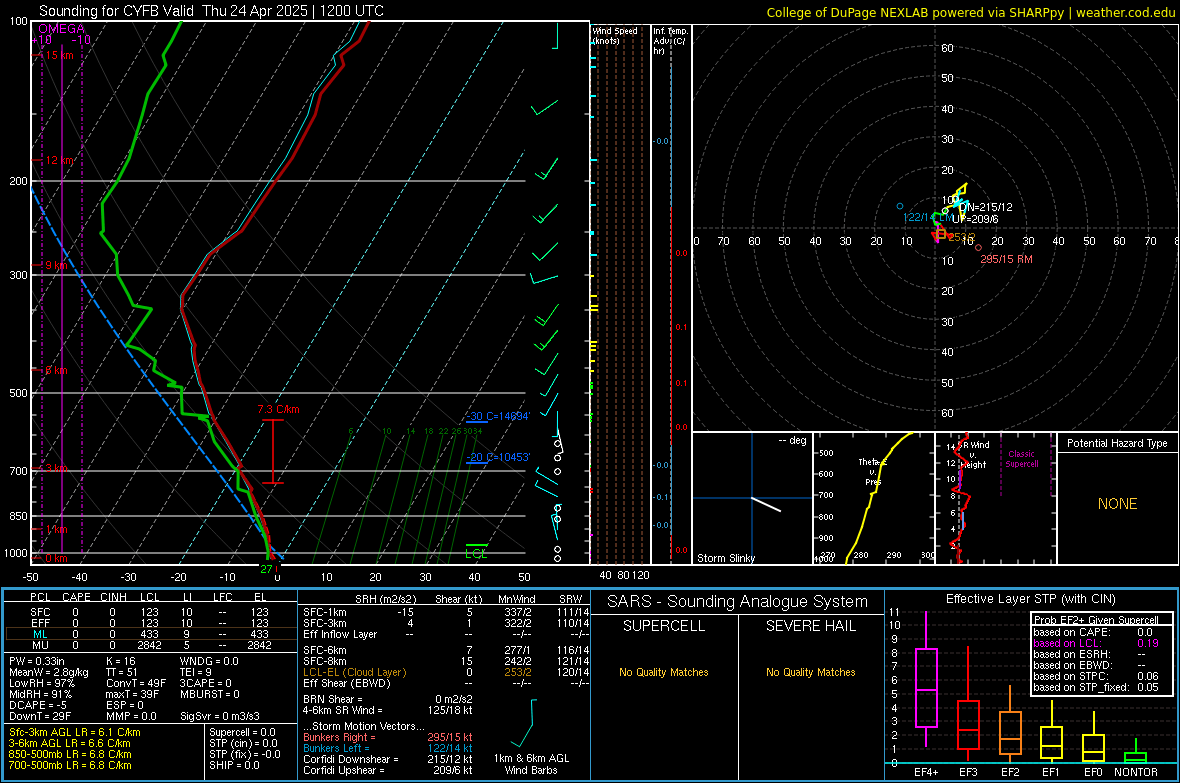Click the green NONTOR axis label
This screenshot has width=1180, height=783.
point(1136,772)
